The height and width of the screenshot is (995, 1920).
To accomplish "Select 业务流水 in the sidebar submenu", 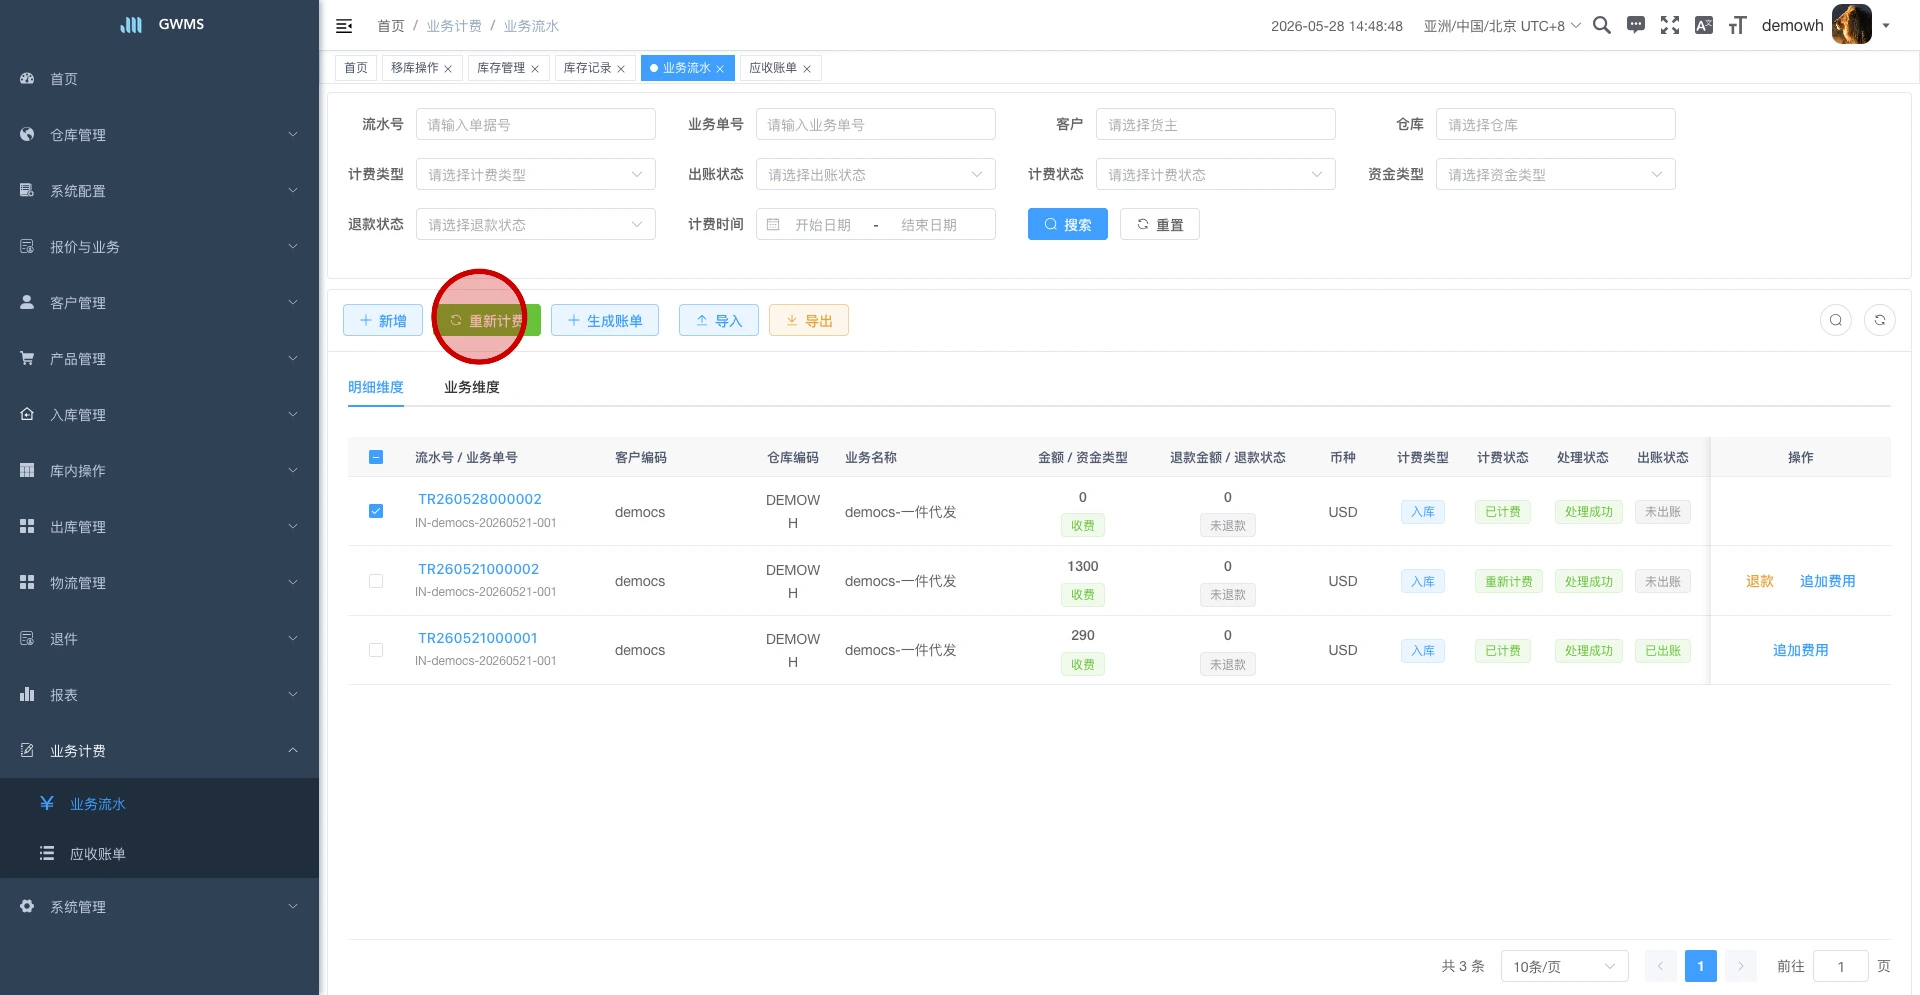I will pyautogui.click(x=159, y=804).
